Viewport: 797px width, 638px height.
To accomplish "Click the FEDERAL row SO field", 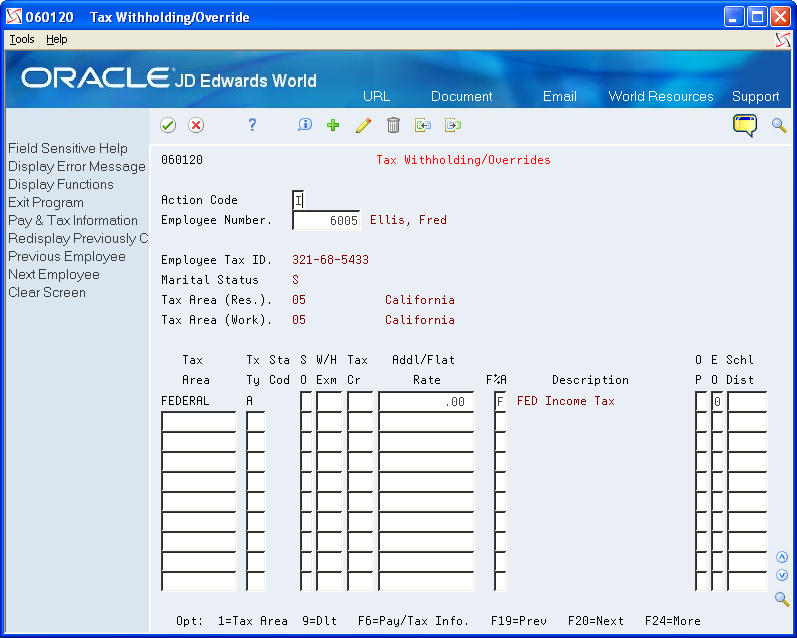I will pyautogui.click(x=305, y=401).
